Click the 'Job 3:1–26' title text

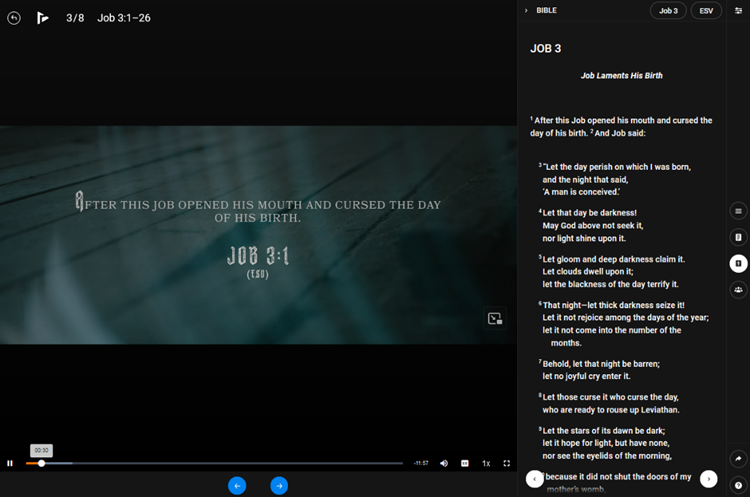point(124,18)
